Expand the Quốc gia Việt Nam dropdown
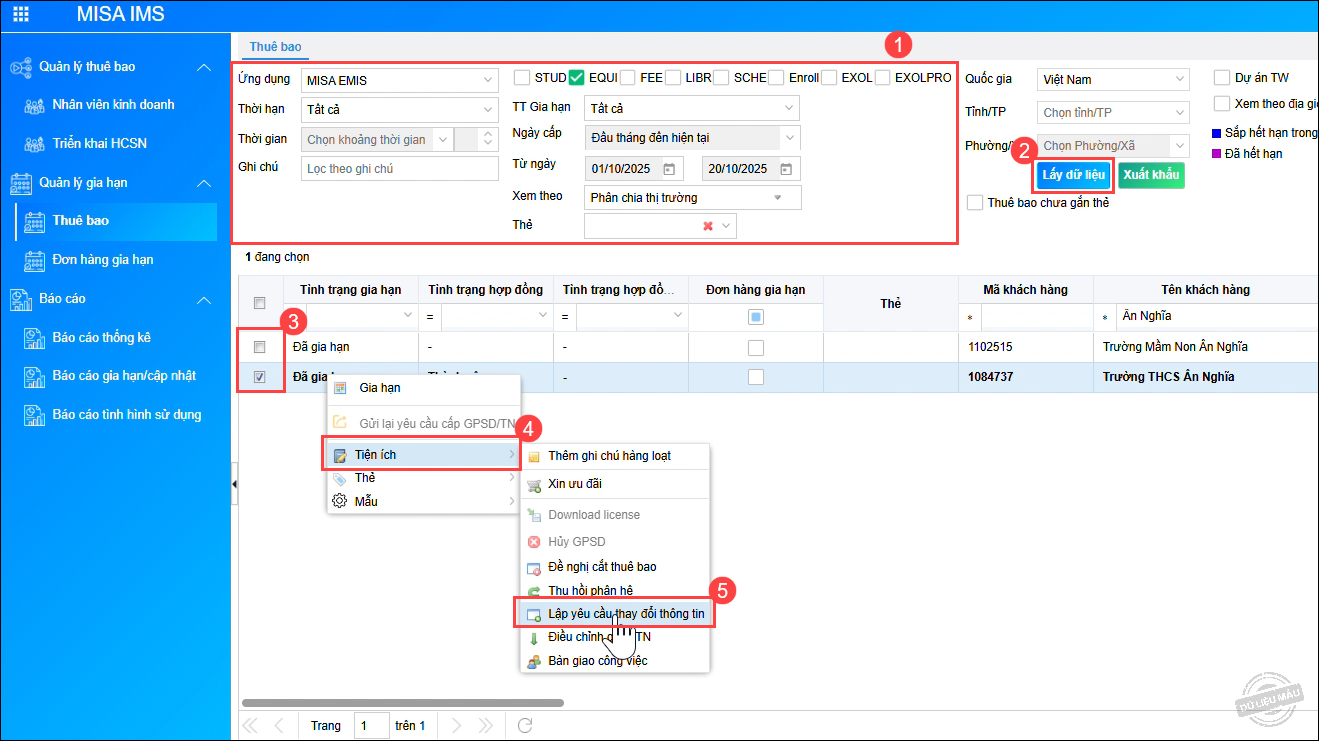 (1180, 79)
